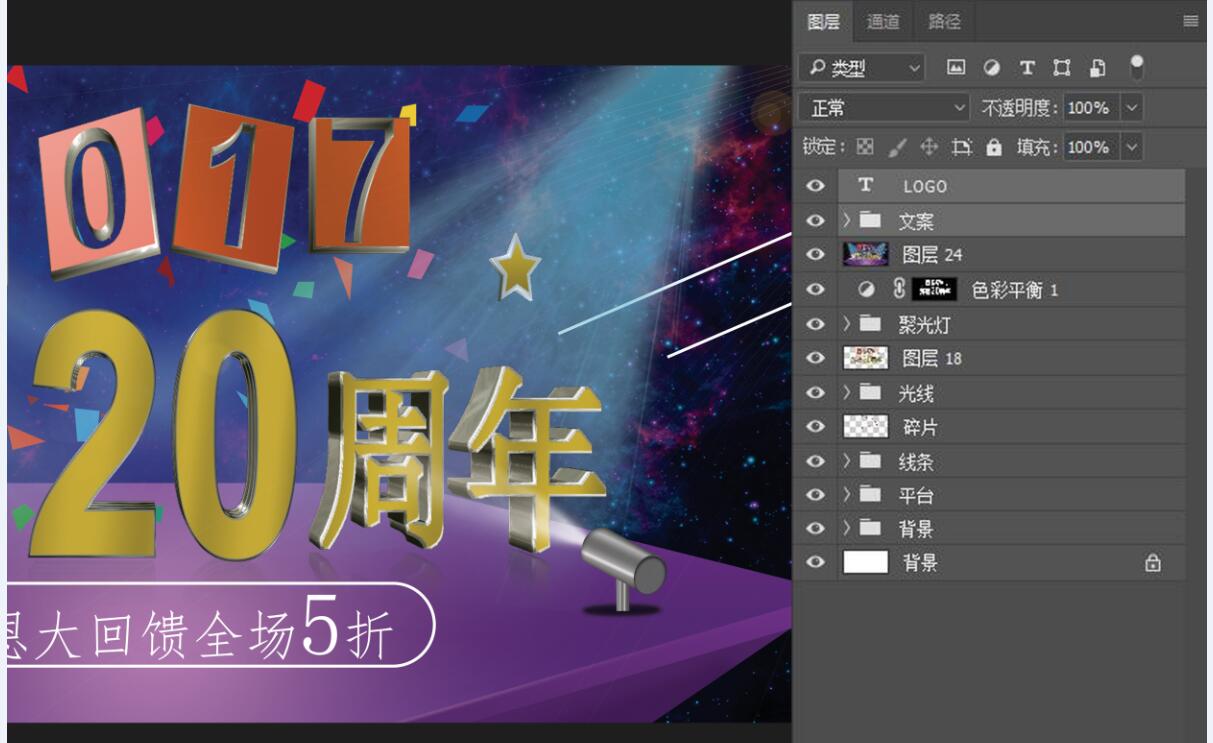Image resolution: width=1213 pixels, height=743 pixels.
Task: Click the folder icon of 光线 group
Action: tap(871, 393)
